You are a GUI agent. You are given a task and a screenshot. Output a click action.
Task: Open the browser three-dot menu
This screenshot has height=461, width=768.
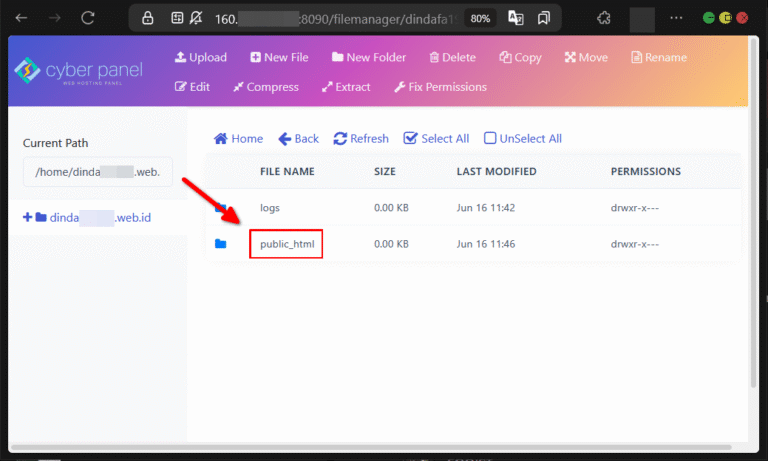676,18
